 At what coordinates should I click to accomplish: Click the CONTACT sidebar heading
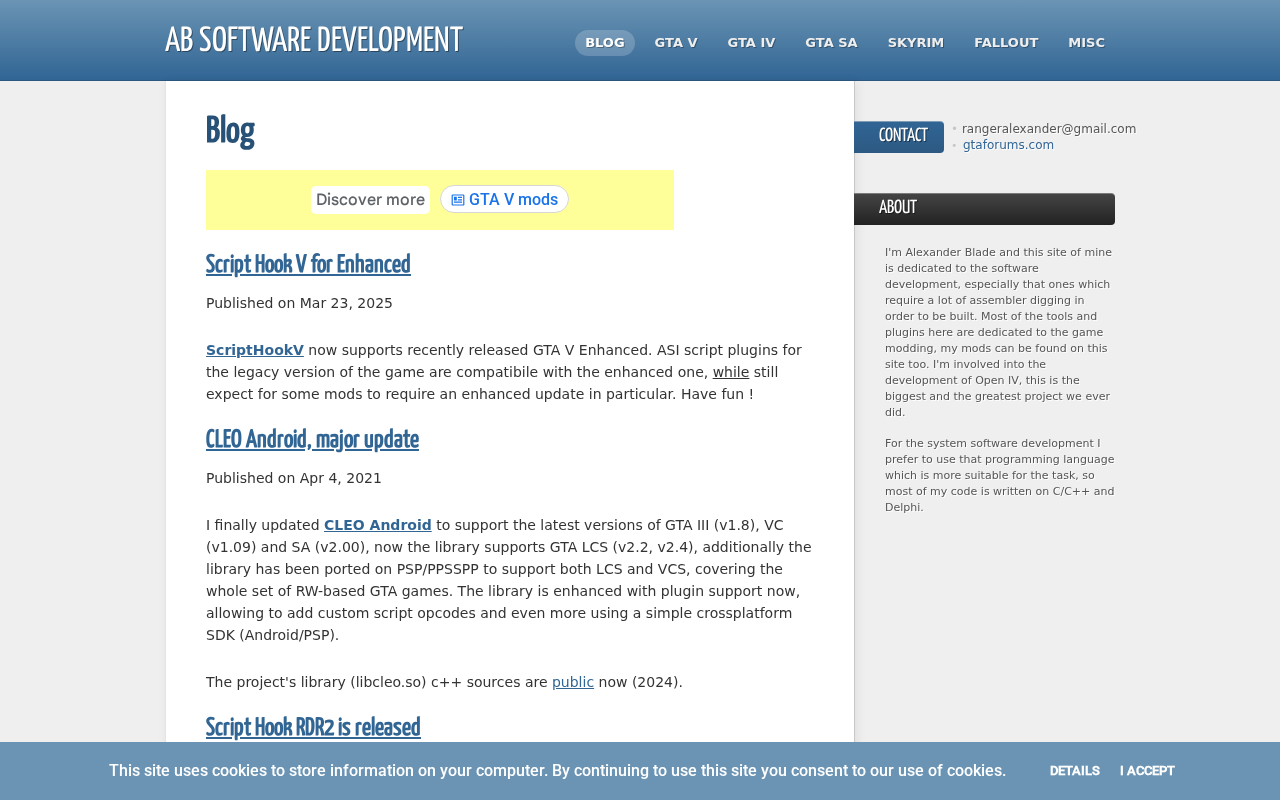[899, 136]
